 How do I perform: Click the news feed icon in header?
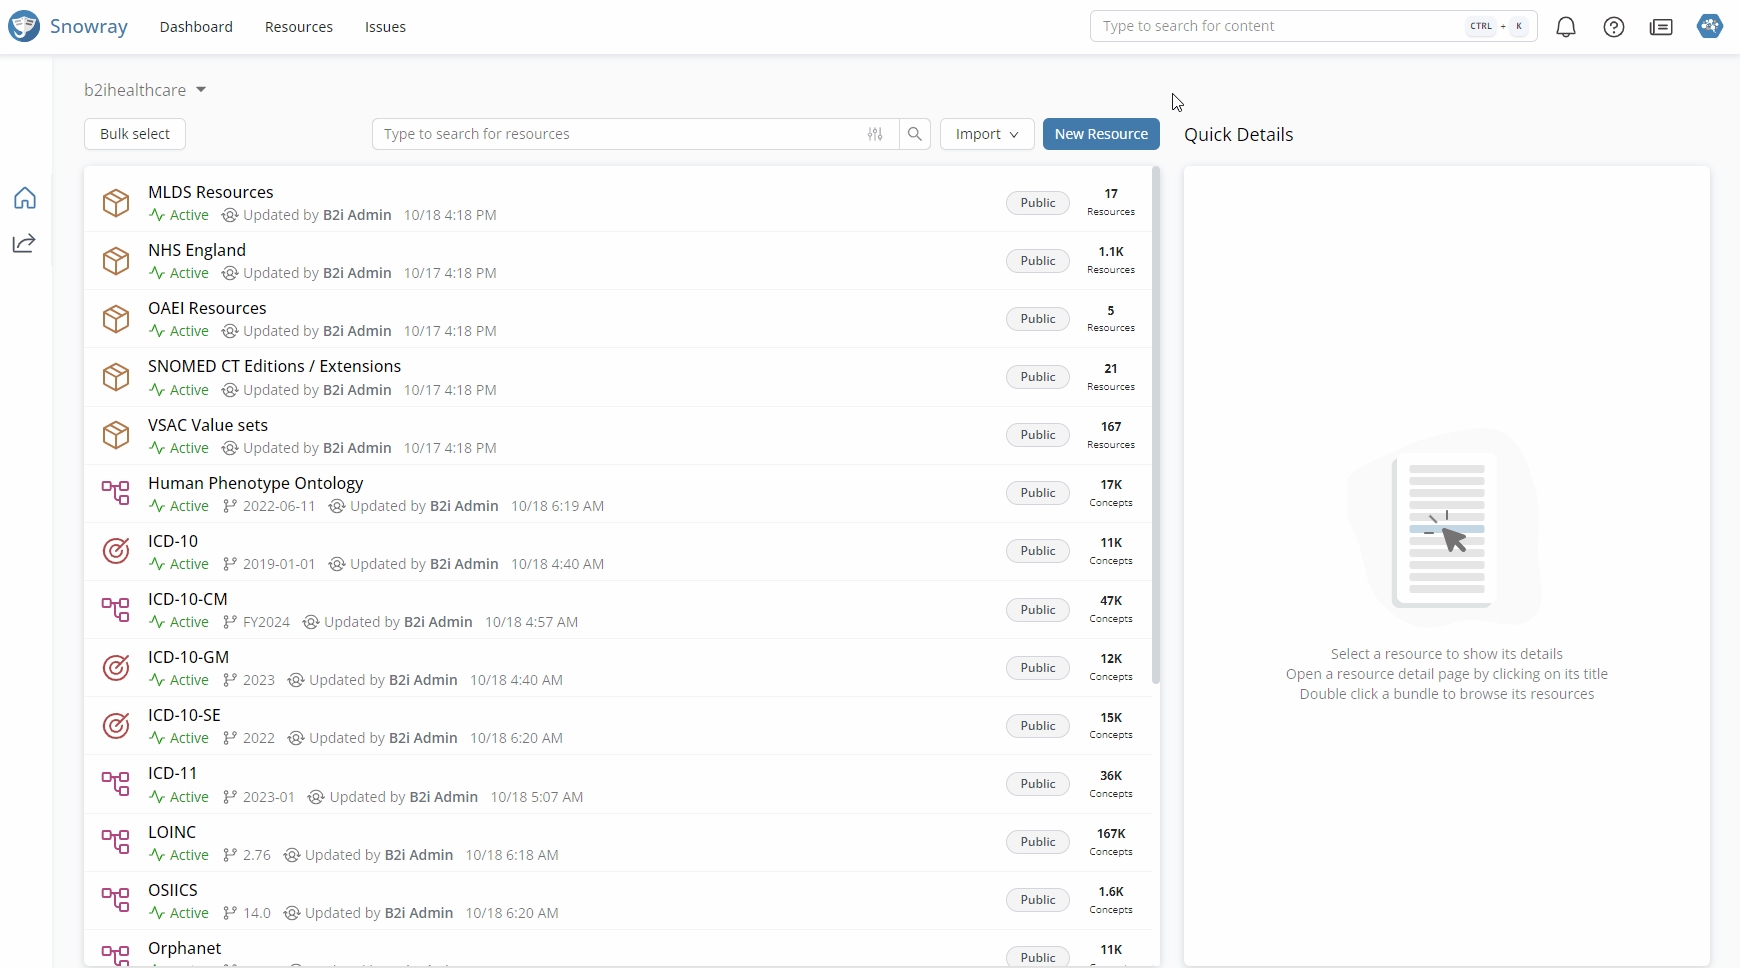[1661, 27]
